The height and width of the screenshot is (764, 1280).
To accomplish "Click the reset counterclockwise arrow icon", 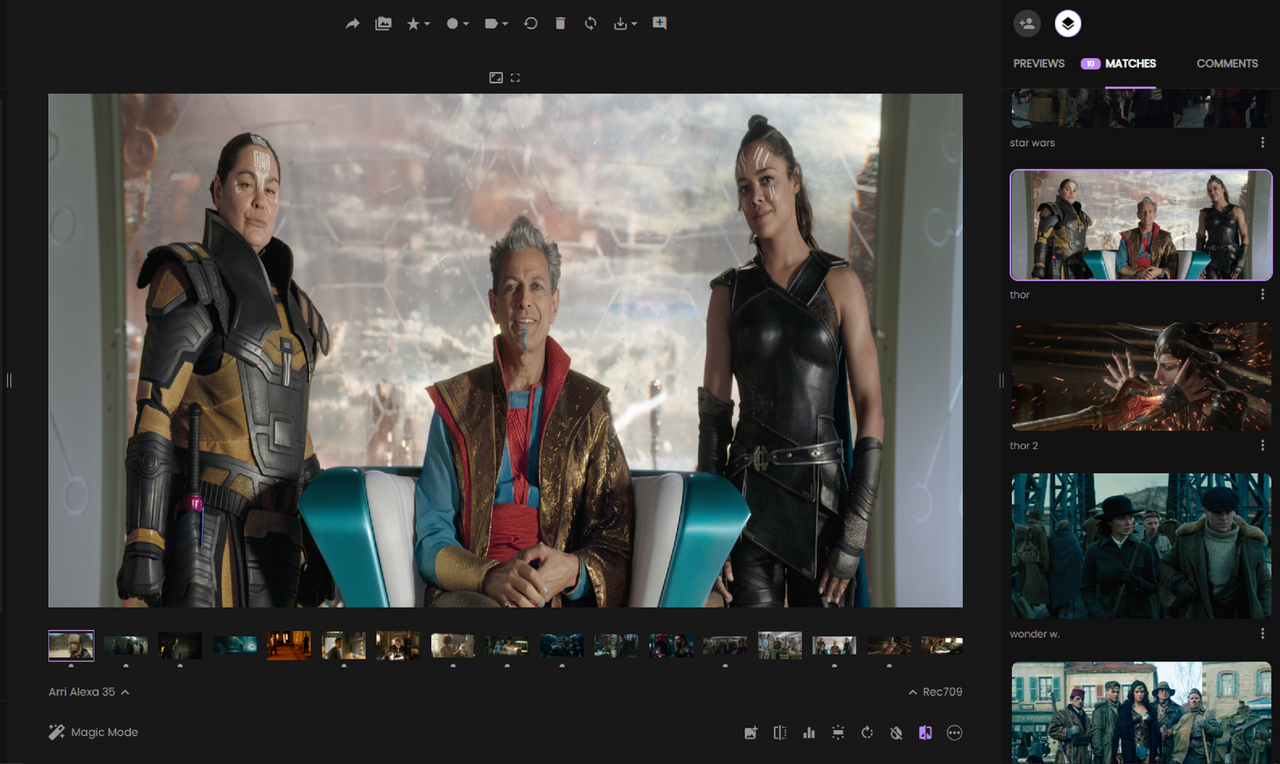I will [x=531, y=23].
